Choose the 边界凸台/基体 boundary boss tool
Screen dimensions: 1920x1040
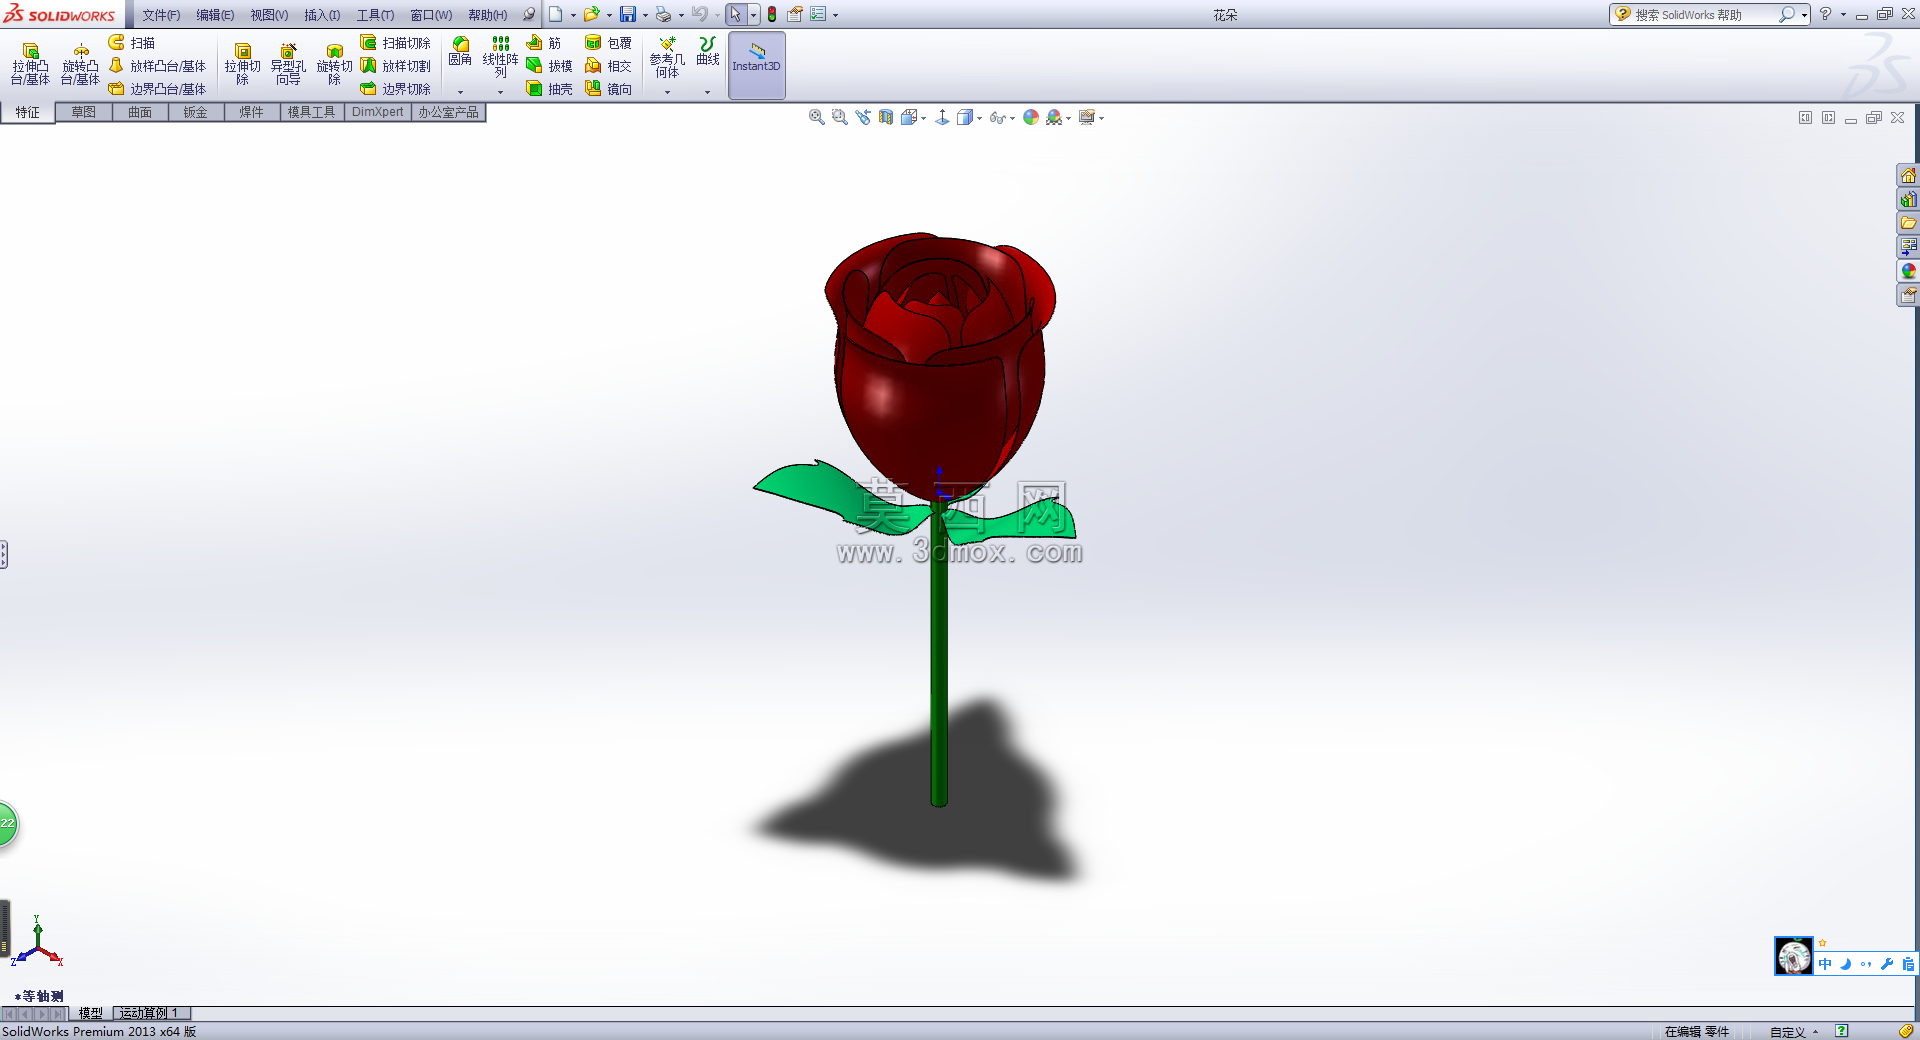click(157, 89)
